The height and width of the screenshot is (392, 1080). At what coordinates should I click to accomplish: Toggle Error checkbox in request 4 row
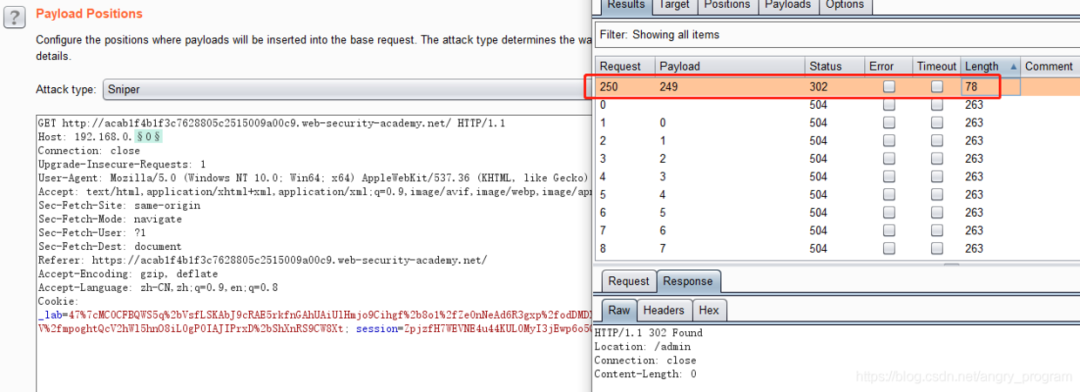tap(889, 176)
